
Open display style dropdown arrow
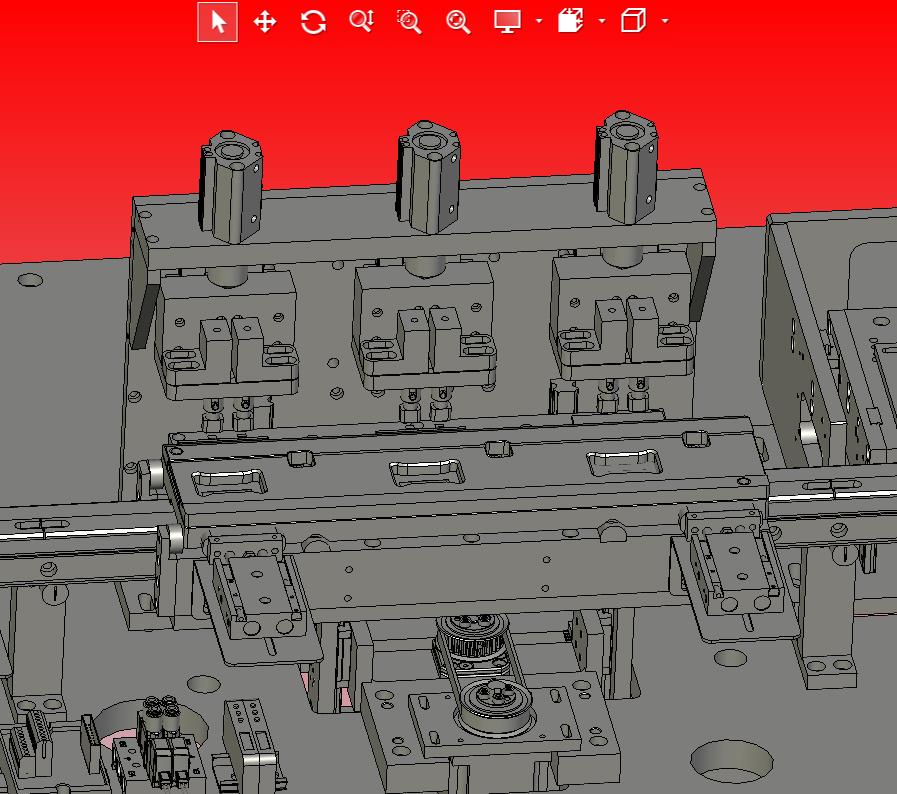point(539,21)
